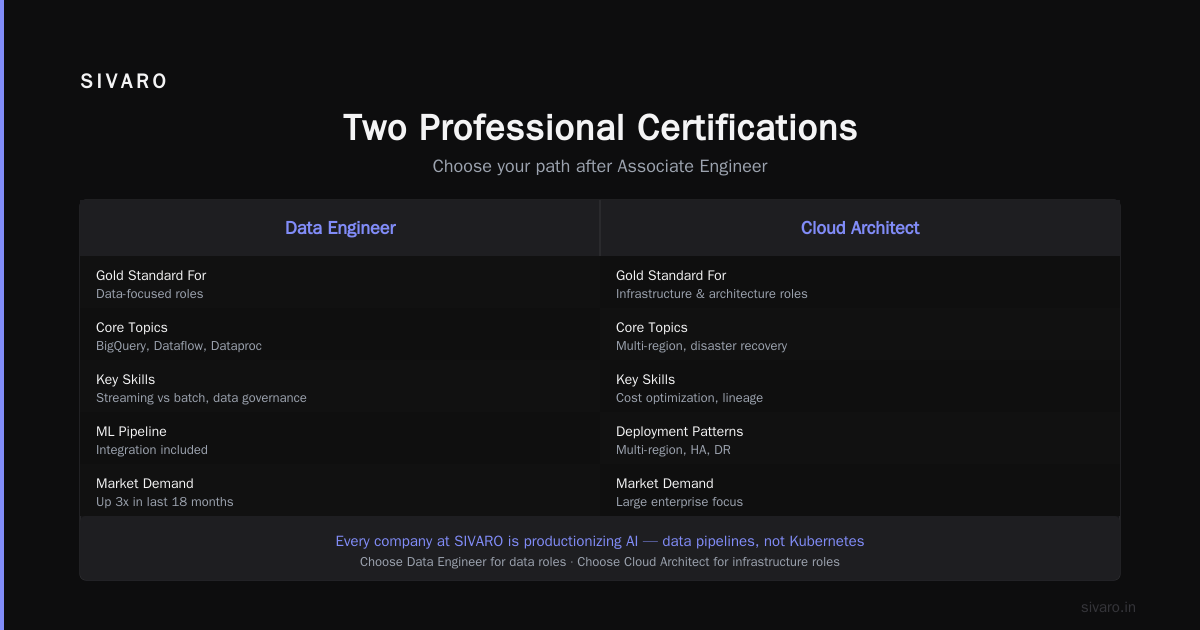Click the 'Data-focused roles' value

[x=149, y=294]
